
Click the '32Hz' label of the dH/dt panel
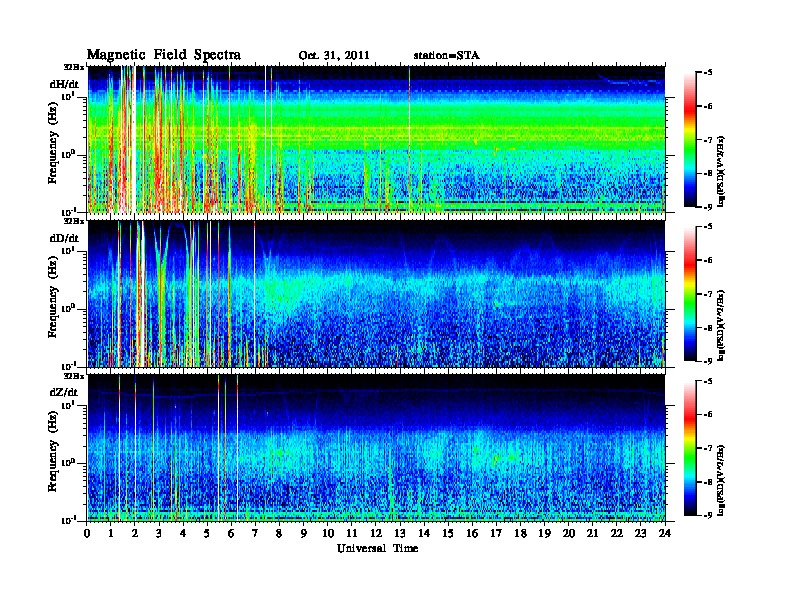[x=73, y=67]
